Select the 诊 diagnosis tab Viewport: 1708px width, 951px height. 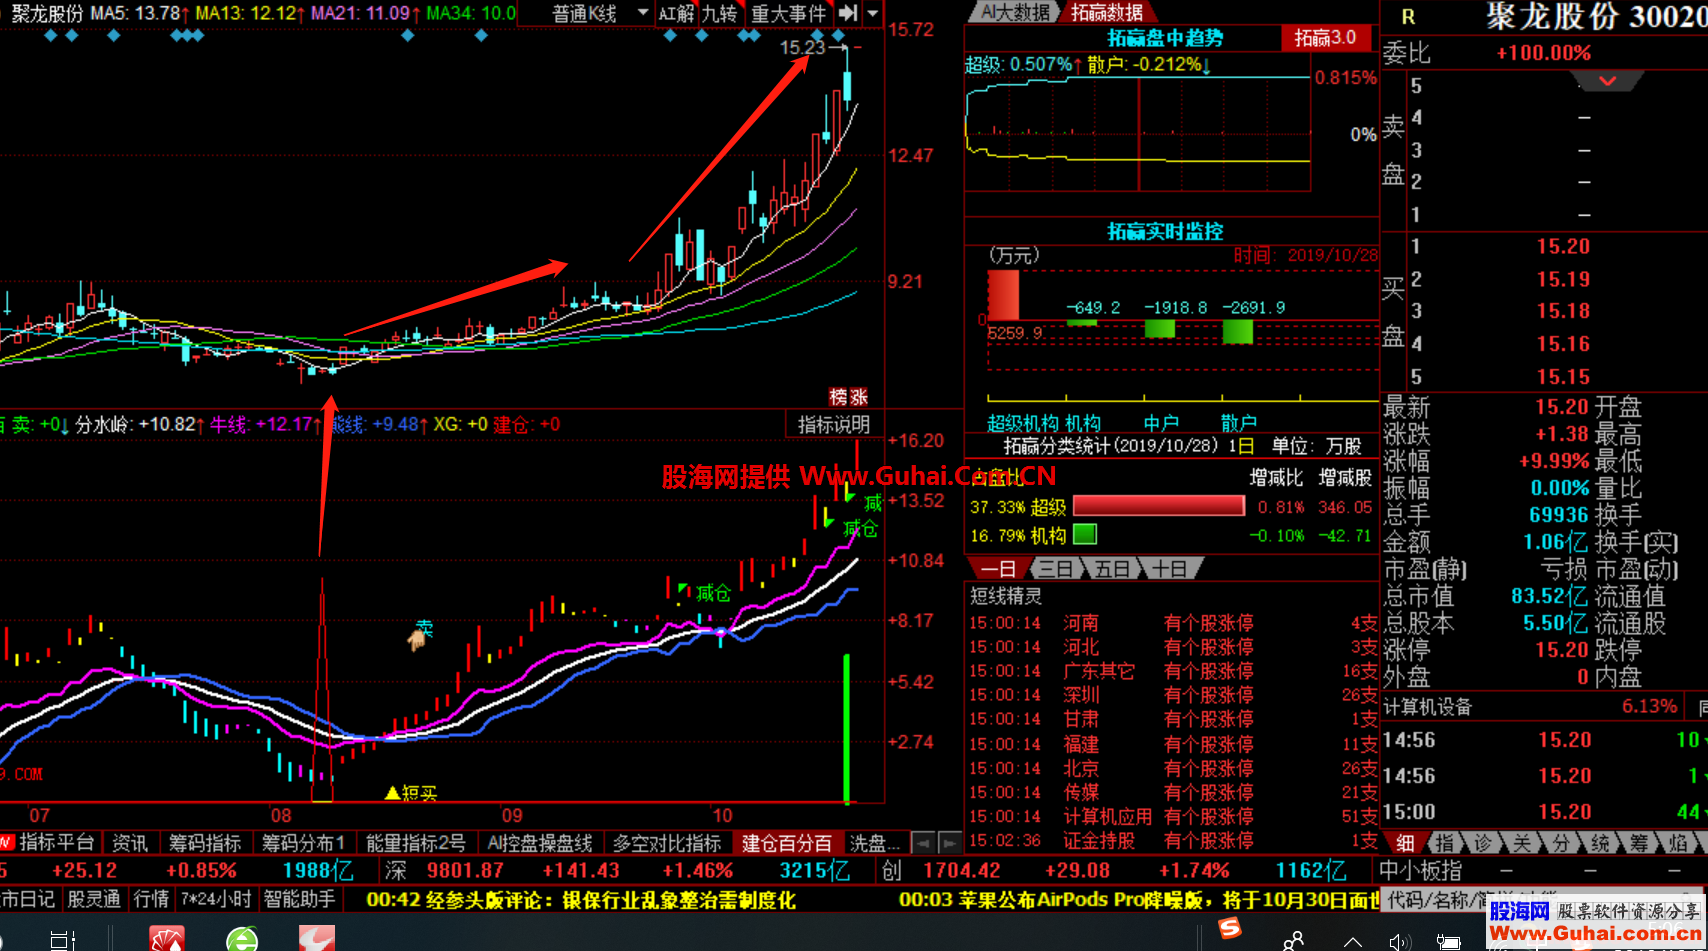[1484, 843]
